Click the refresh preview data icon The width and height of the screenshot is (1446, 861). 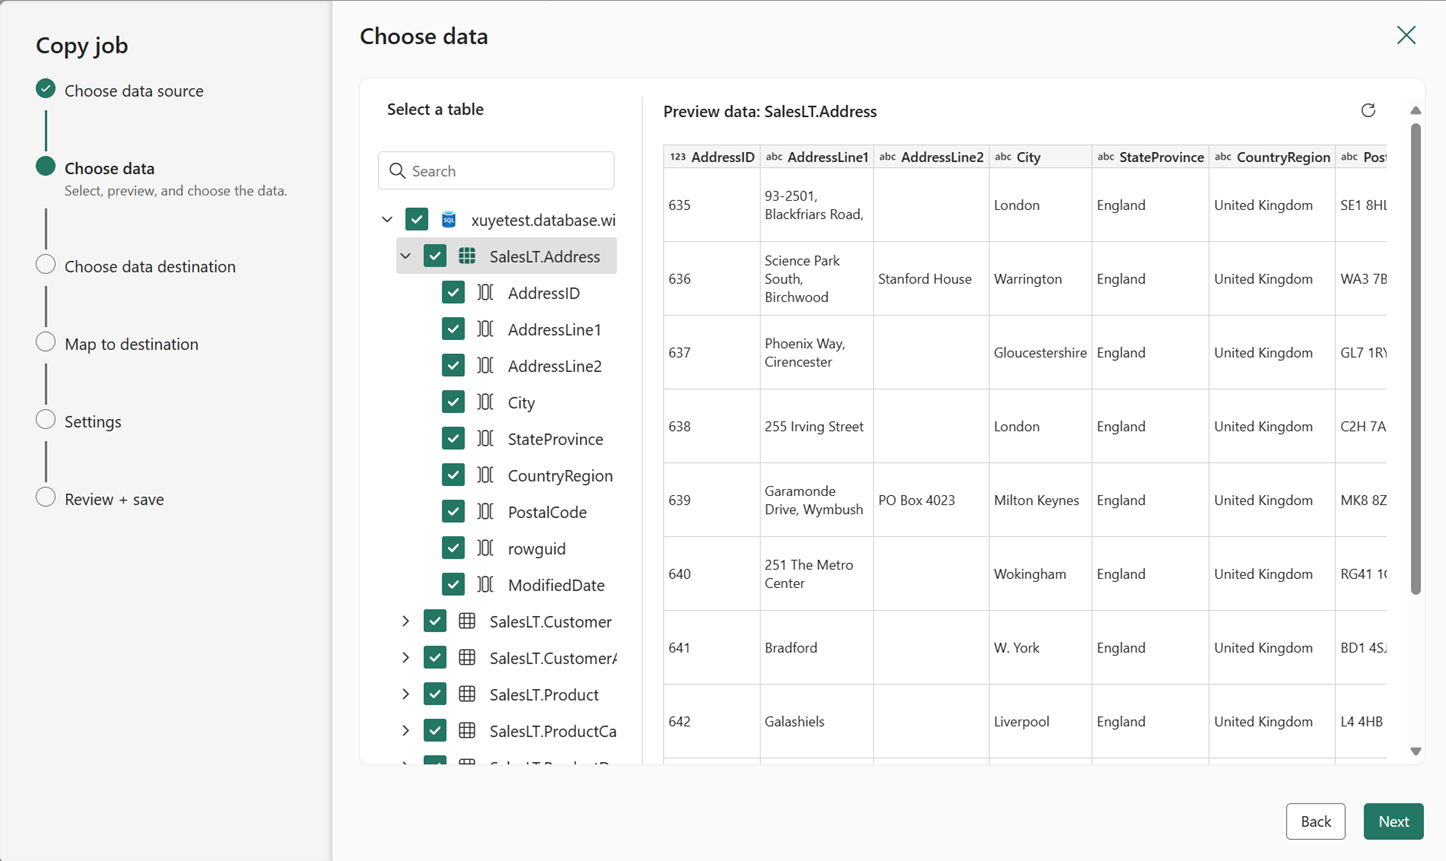pos(1368,110)
